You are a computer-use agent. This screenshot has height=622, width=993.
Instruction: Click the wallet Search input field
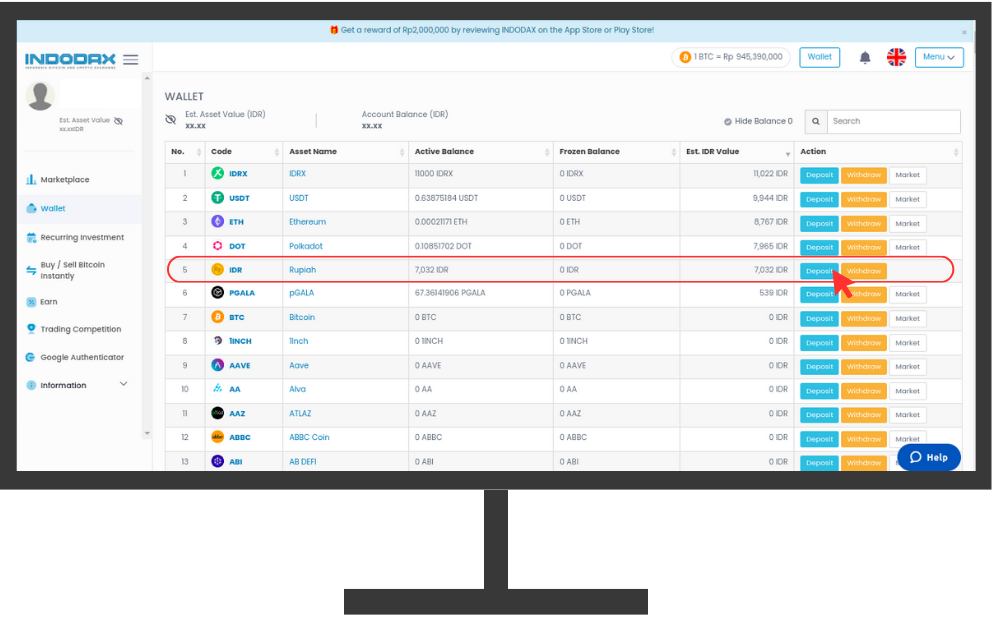tap(894, 121)
